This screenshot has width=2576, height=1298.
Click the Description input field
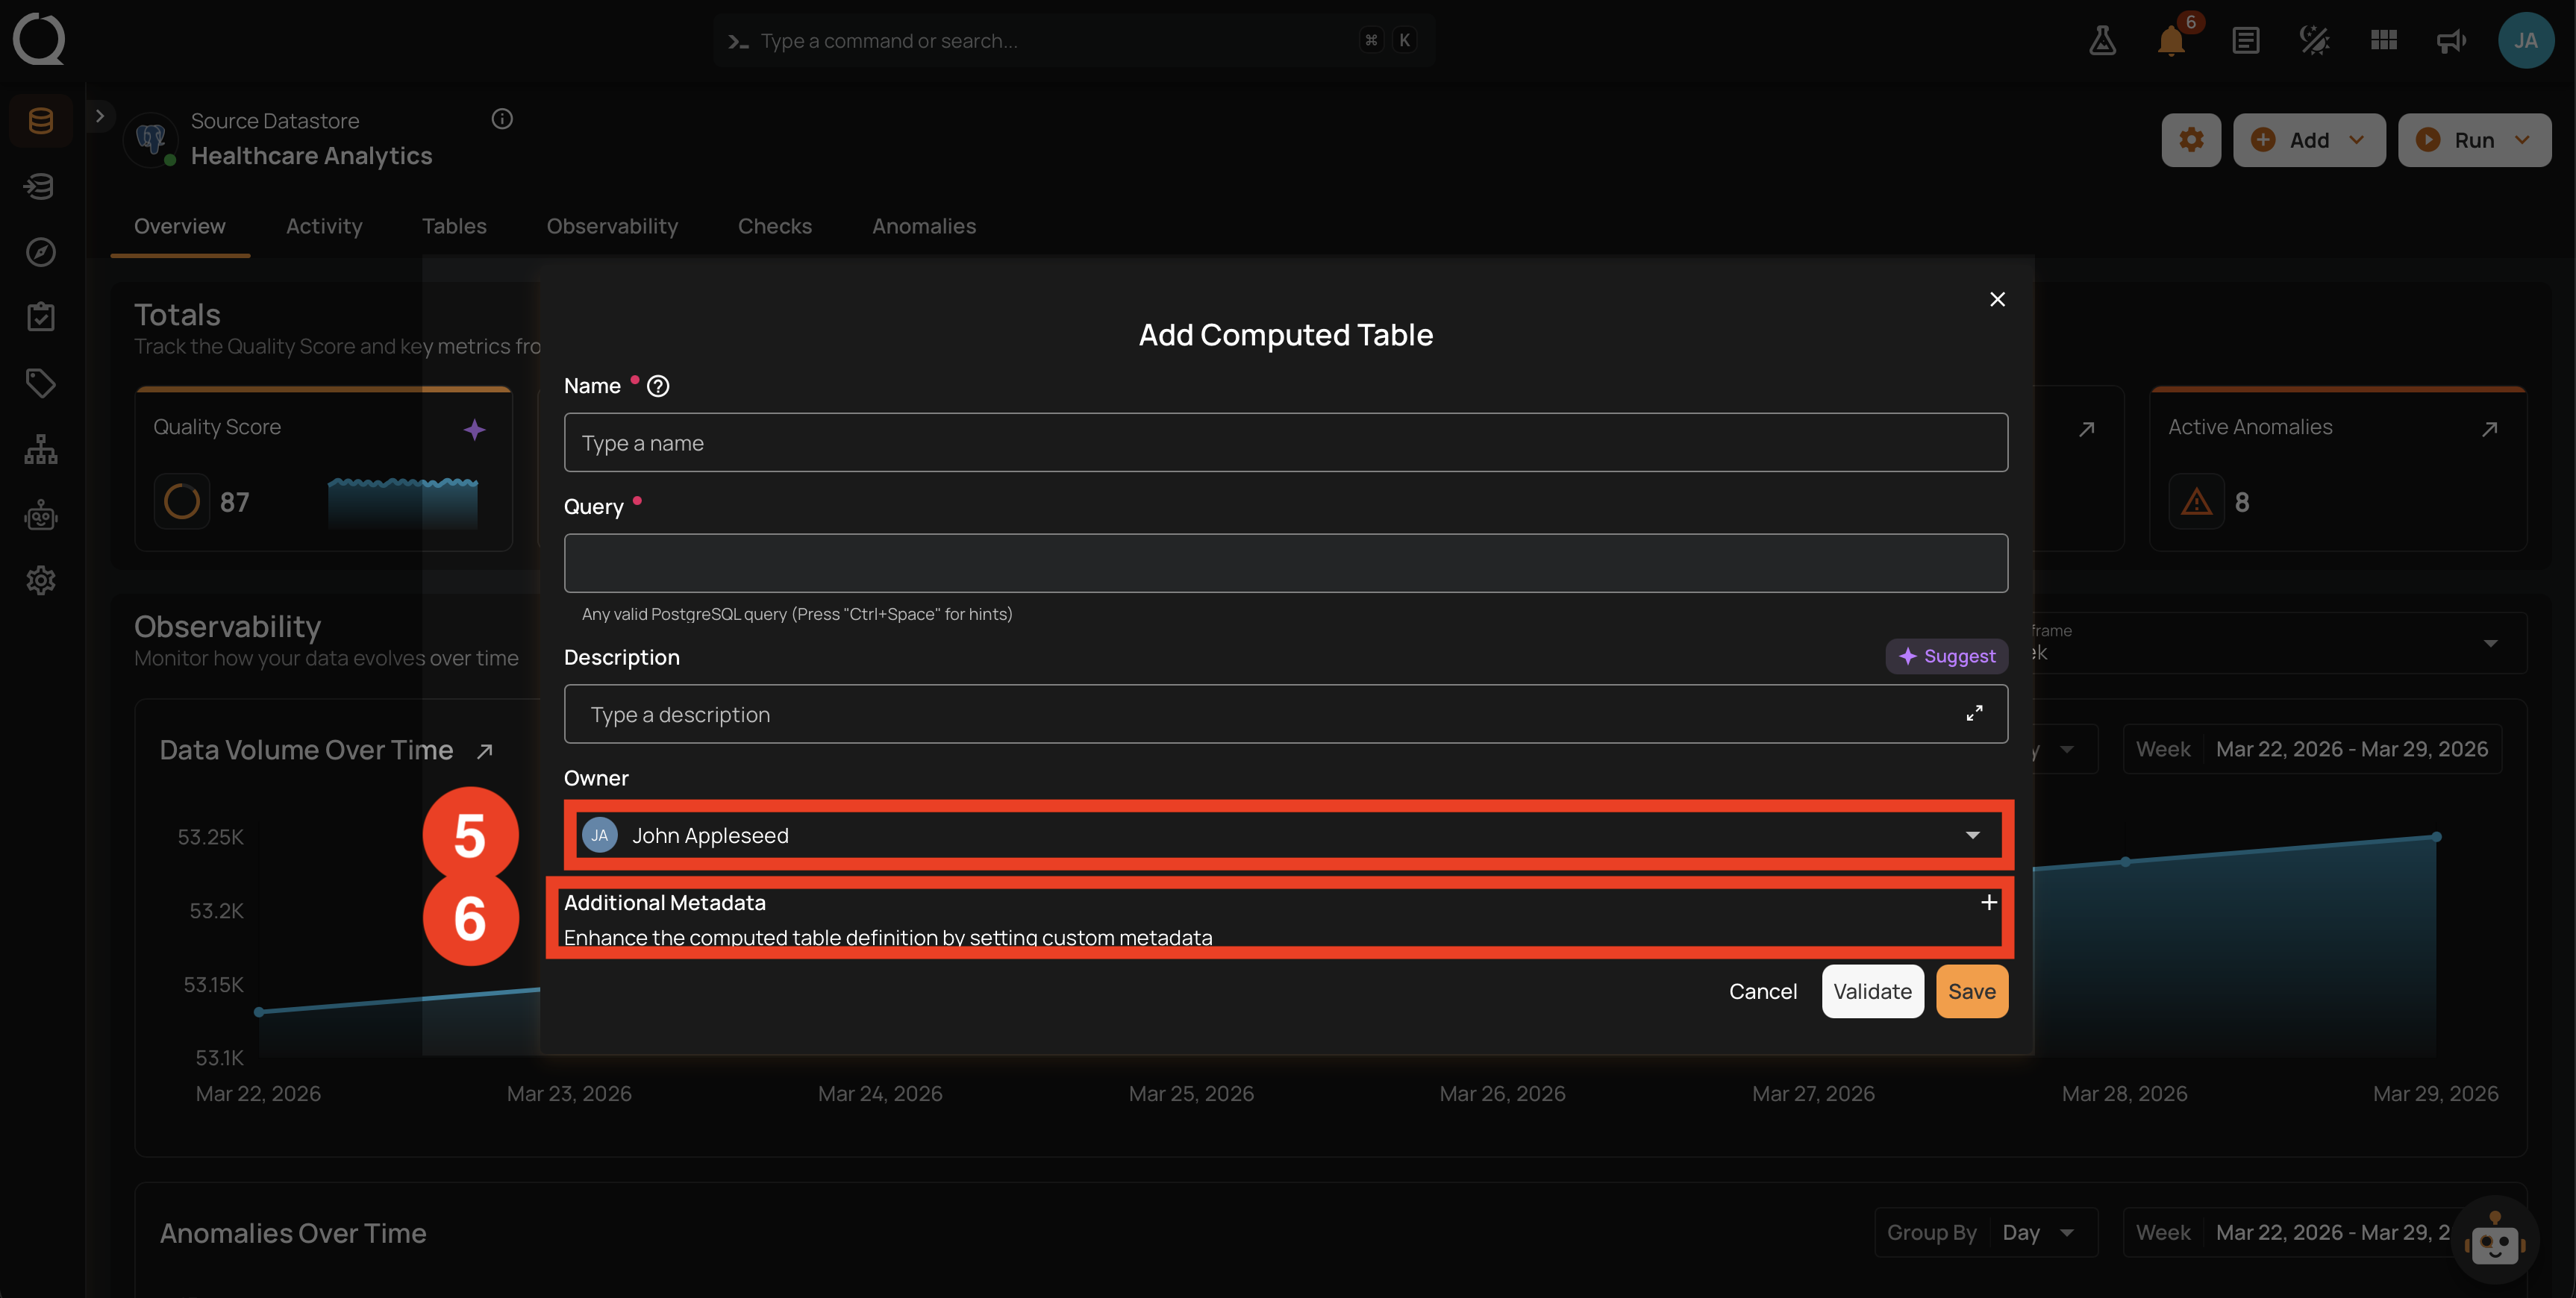pos(1285,713)
